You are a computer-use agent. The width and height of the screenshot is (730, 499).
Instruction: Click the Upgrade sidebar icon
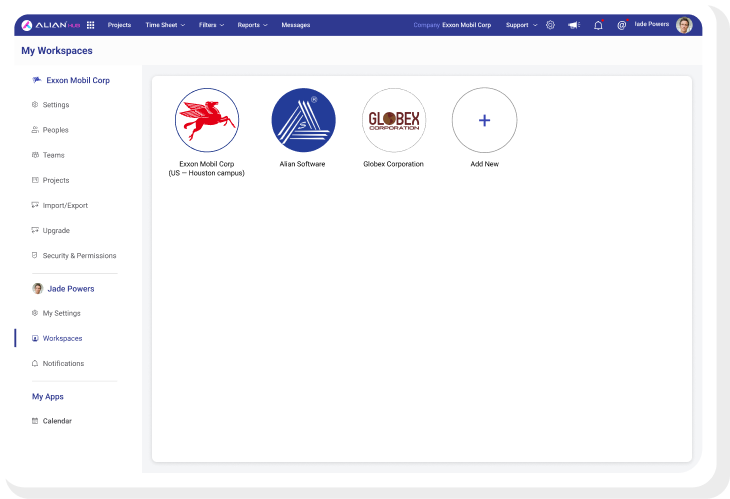pos(35,230)
